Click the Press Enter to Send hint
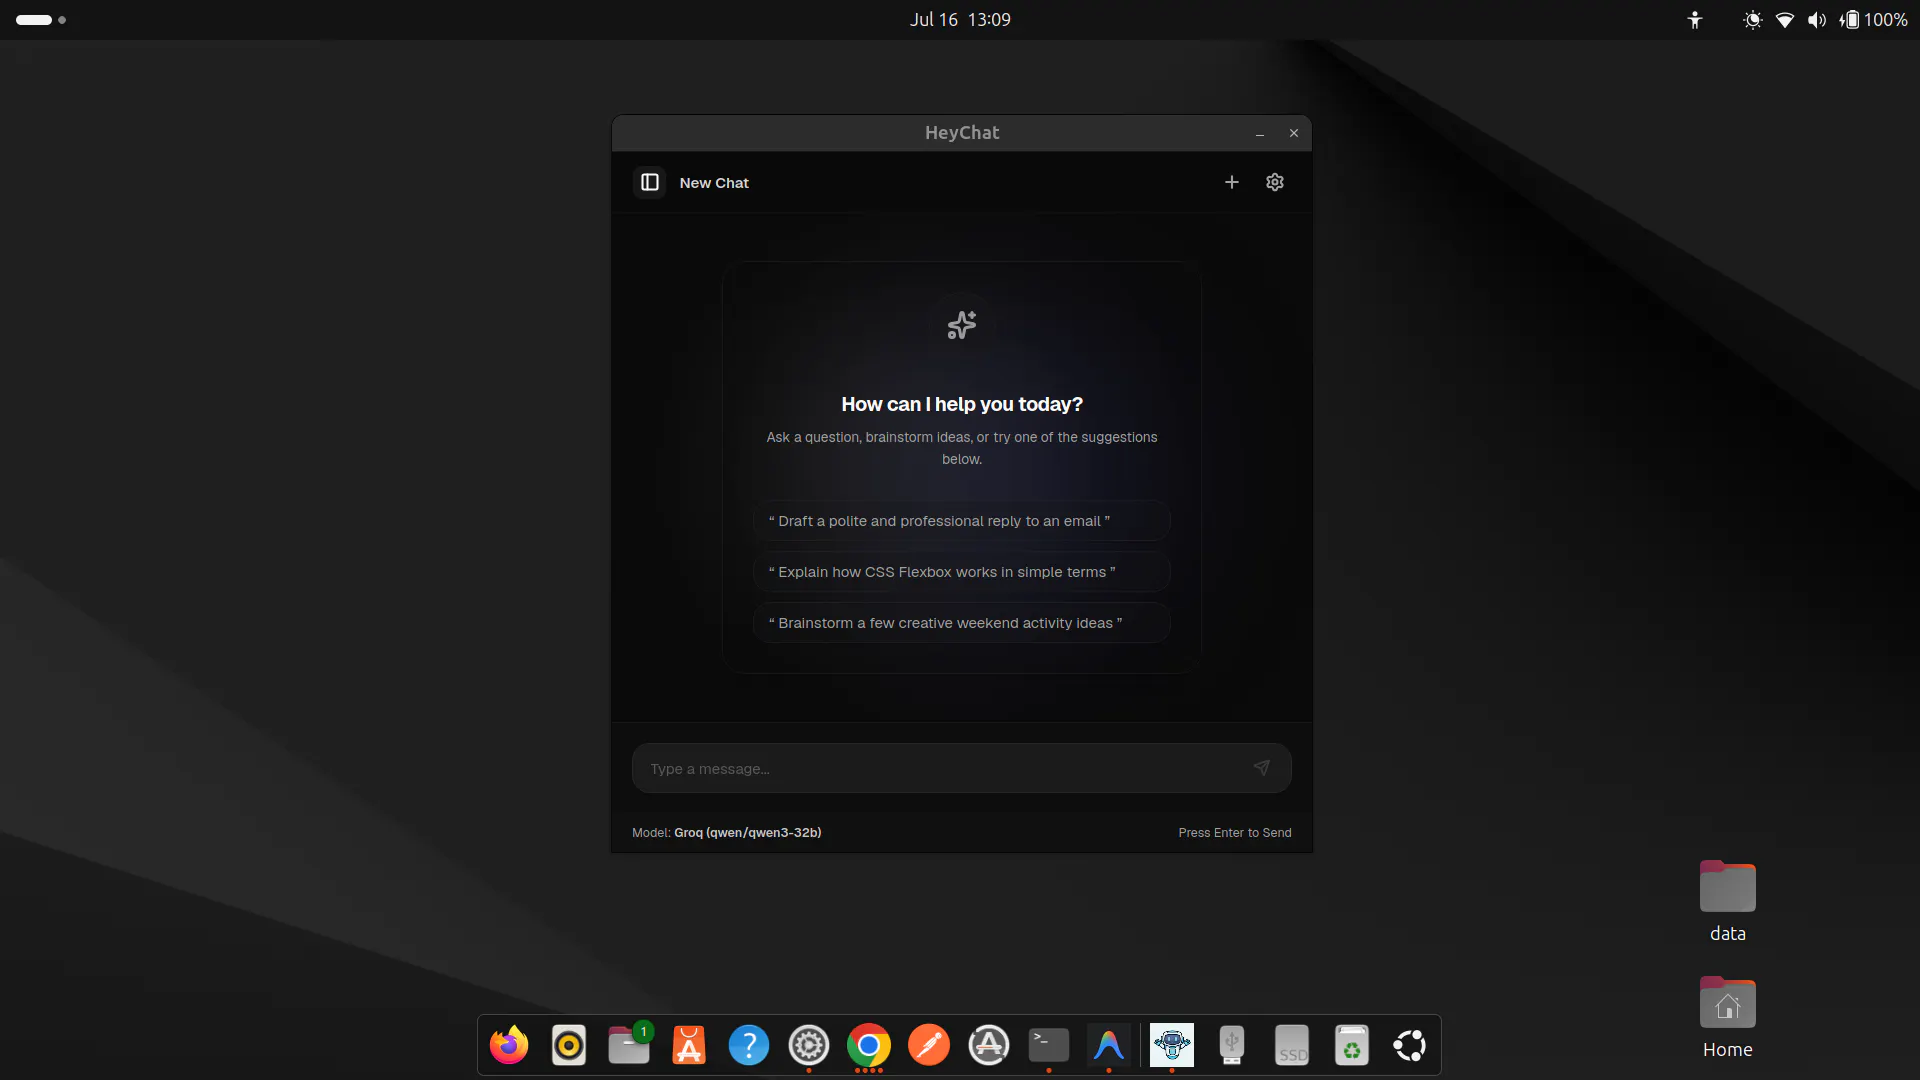Screen dimensions: 1920x1080 [1235, 833]
